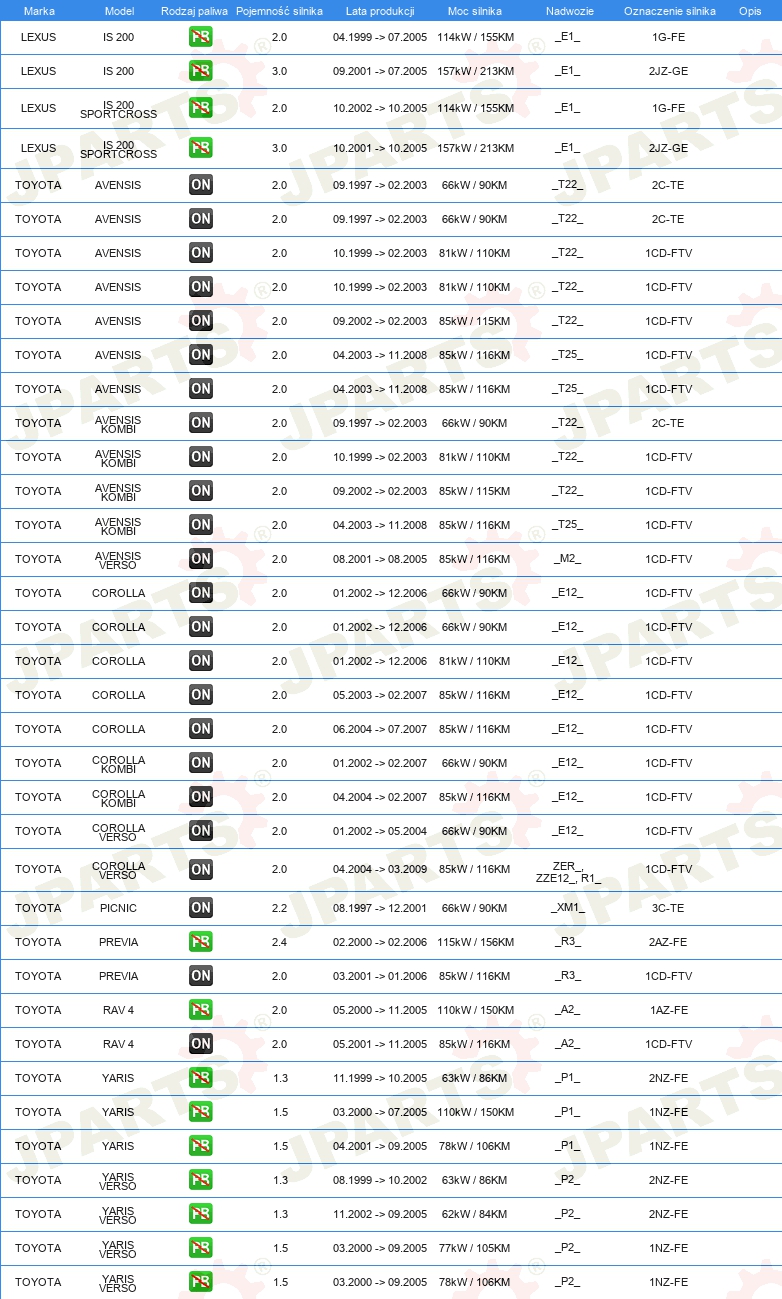Select the 3C-TE engine code cell

coord(668,908)
